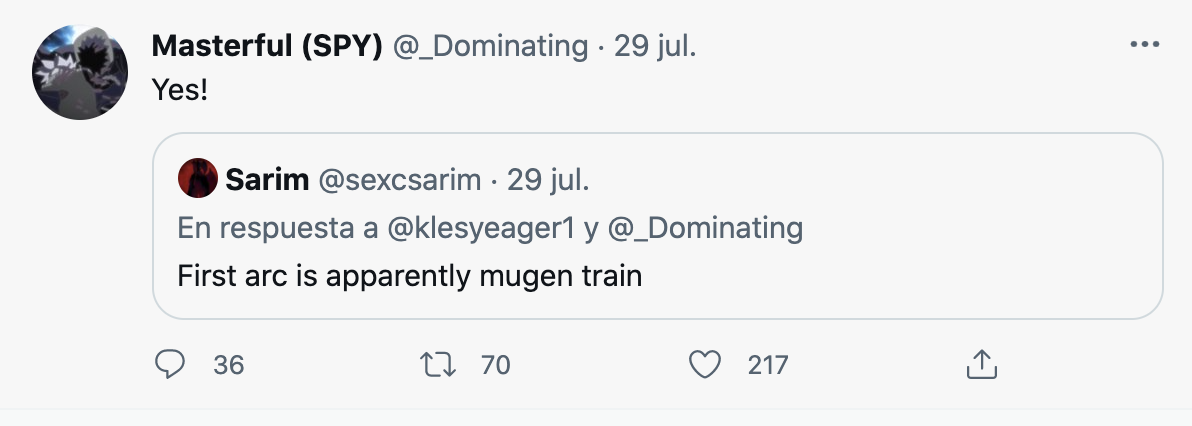The height and width of the screenshot is (426, 1192).
Task: Click the @_Dominating mention in the reply line
Action: click(705, 228)
